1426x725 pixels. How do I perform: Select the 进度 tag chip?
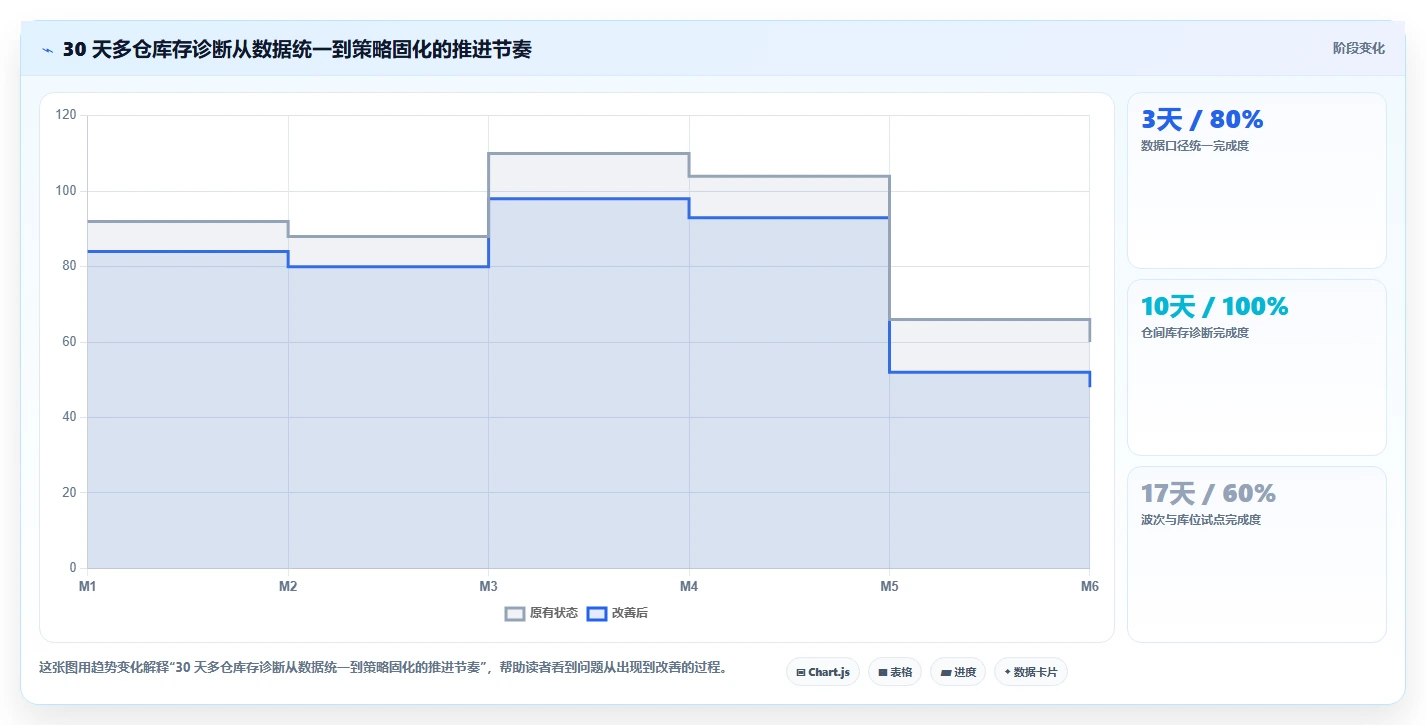click(958, 672)
